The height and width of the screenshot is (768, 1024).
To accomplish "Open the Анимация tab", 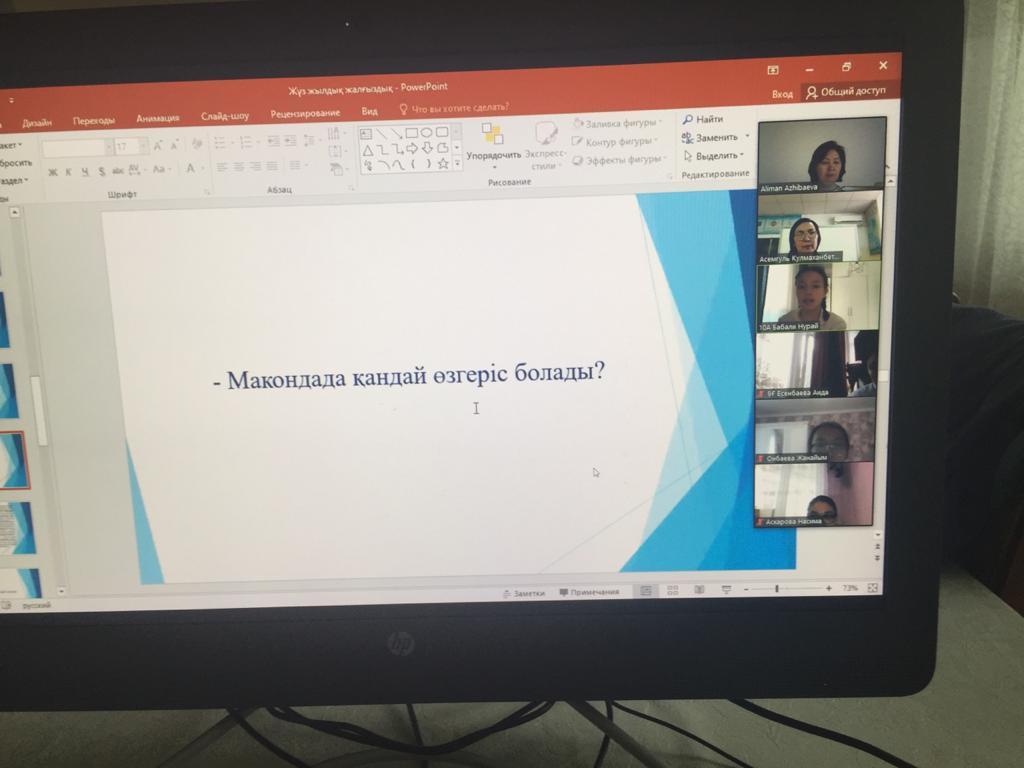I will pyautogui.click(x=158, y=118).
